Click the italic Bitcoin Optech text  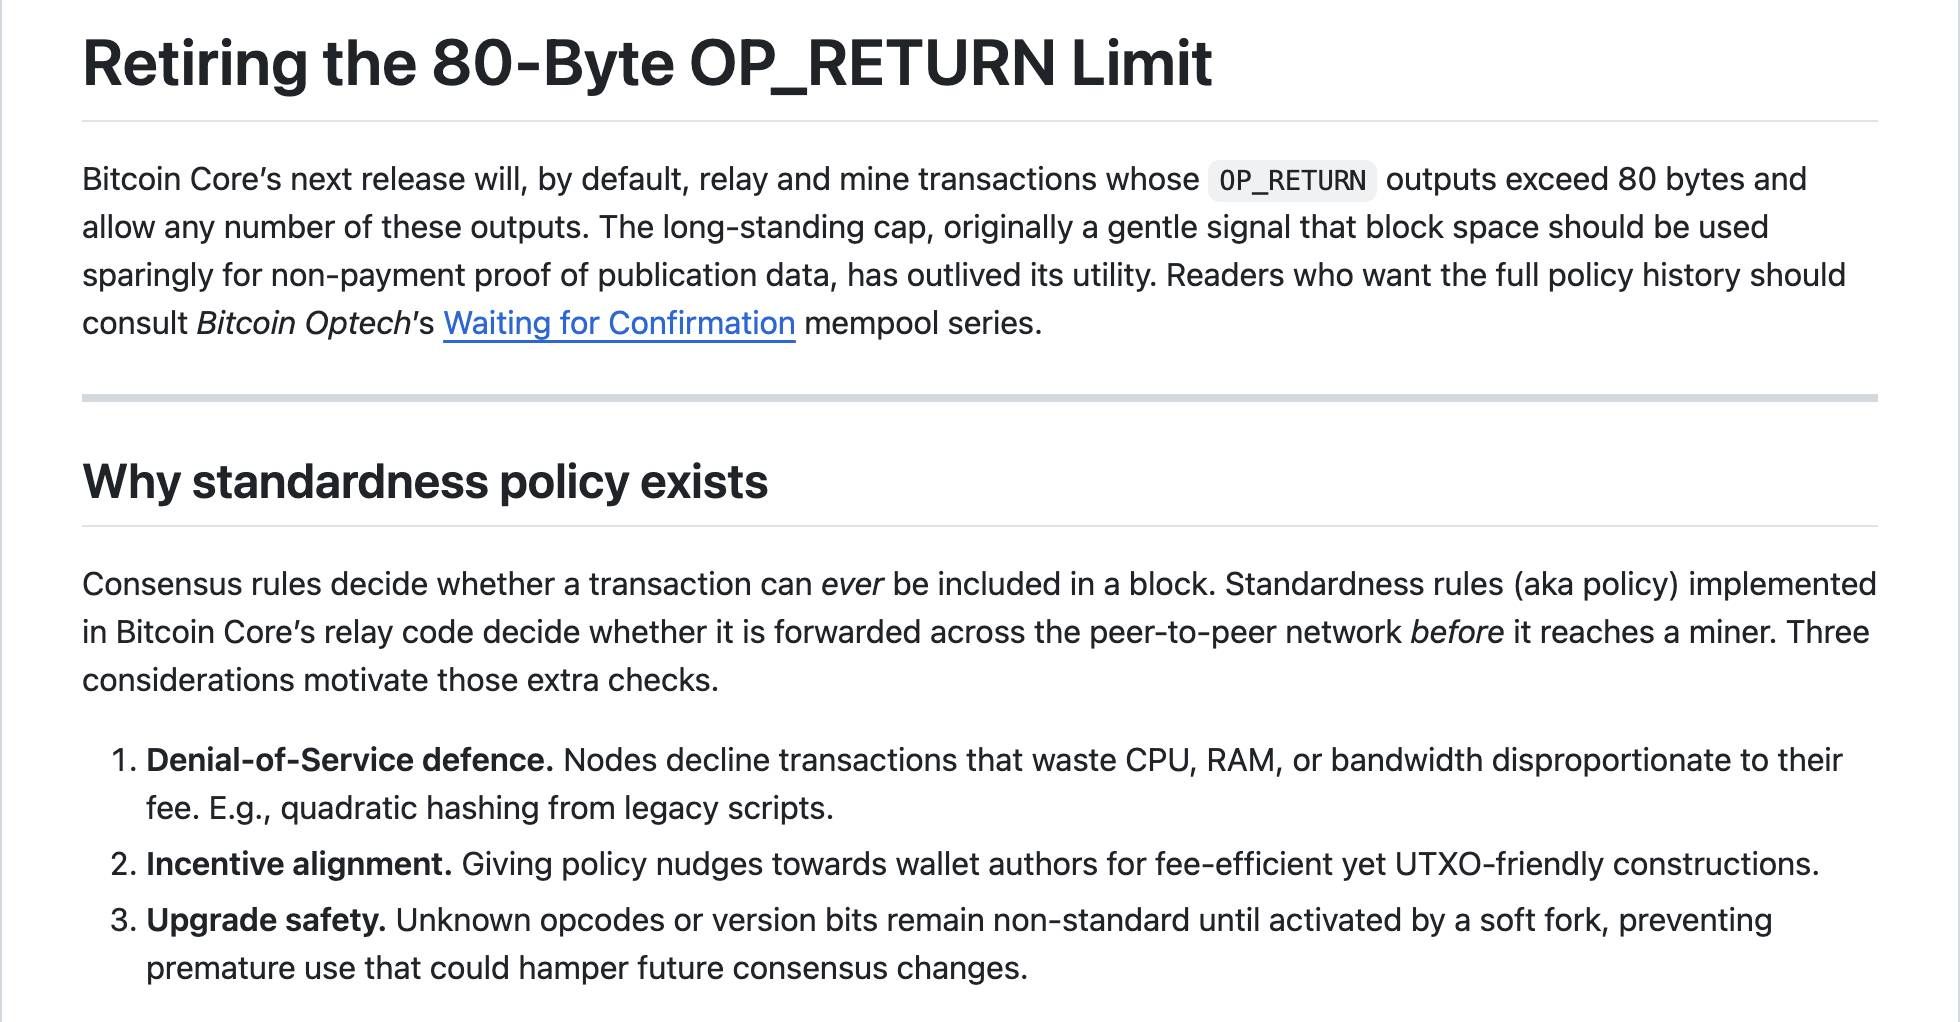click(304, 323)
